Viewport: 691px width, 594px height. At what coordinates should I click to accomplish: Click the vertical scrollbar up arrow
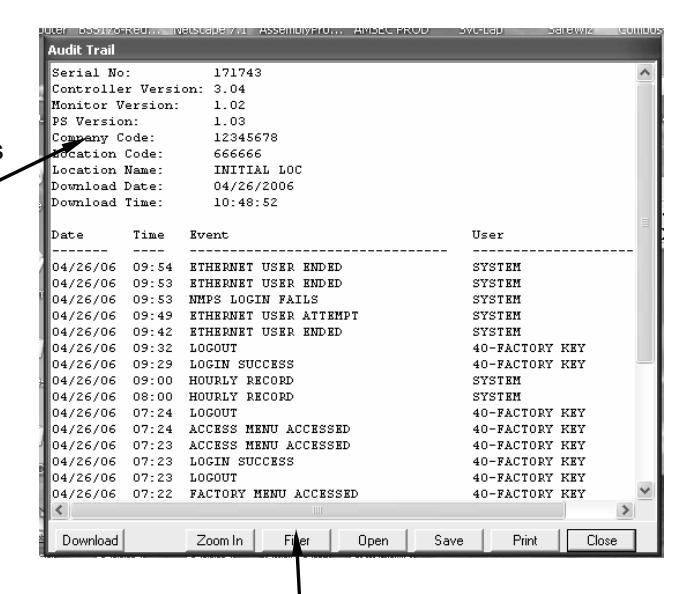pyautogui.click(x=645, y=73)
